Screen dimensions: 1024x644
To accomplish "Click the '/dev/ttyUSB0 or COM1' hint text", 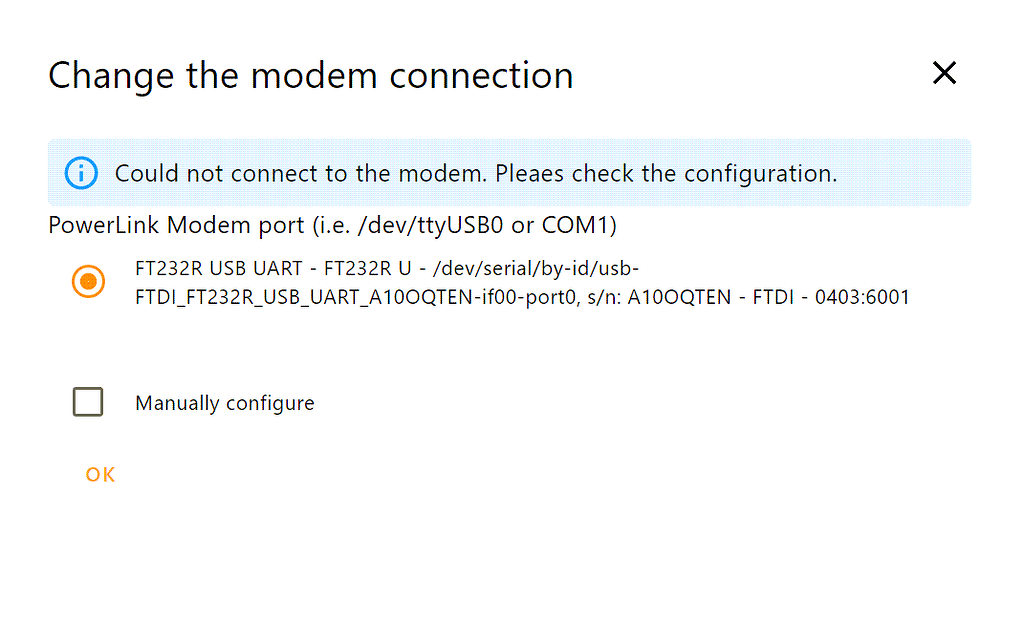I will [483, 225].
